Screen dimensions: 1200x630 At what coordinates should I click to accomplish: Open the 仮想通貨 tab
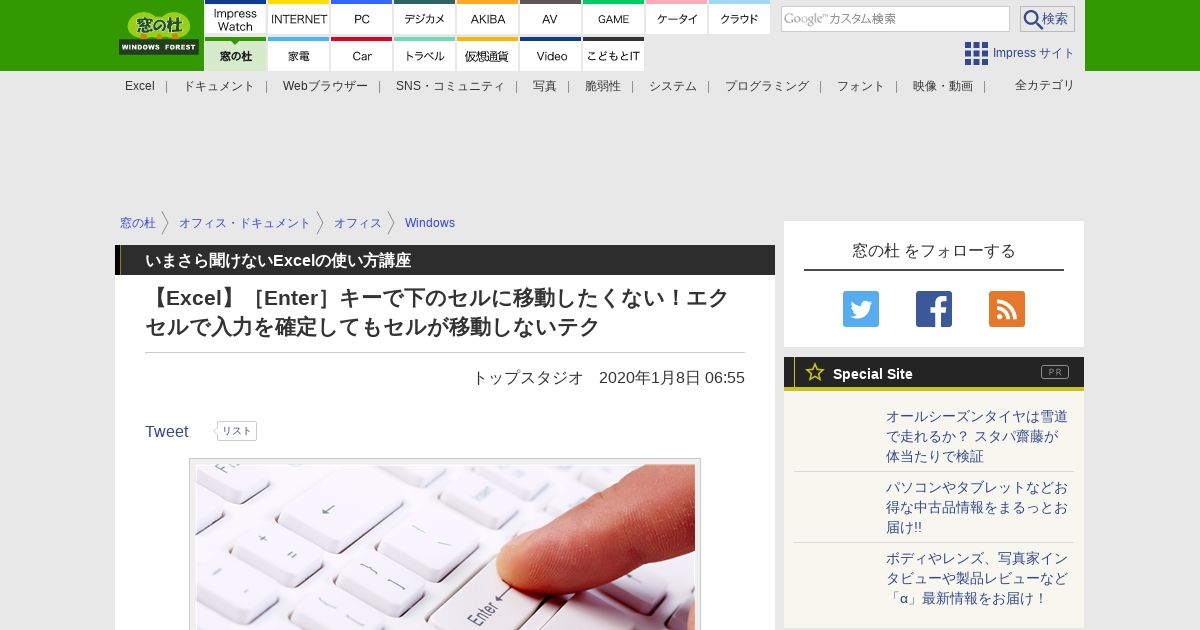coord(488,55)
